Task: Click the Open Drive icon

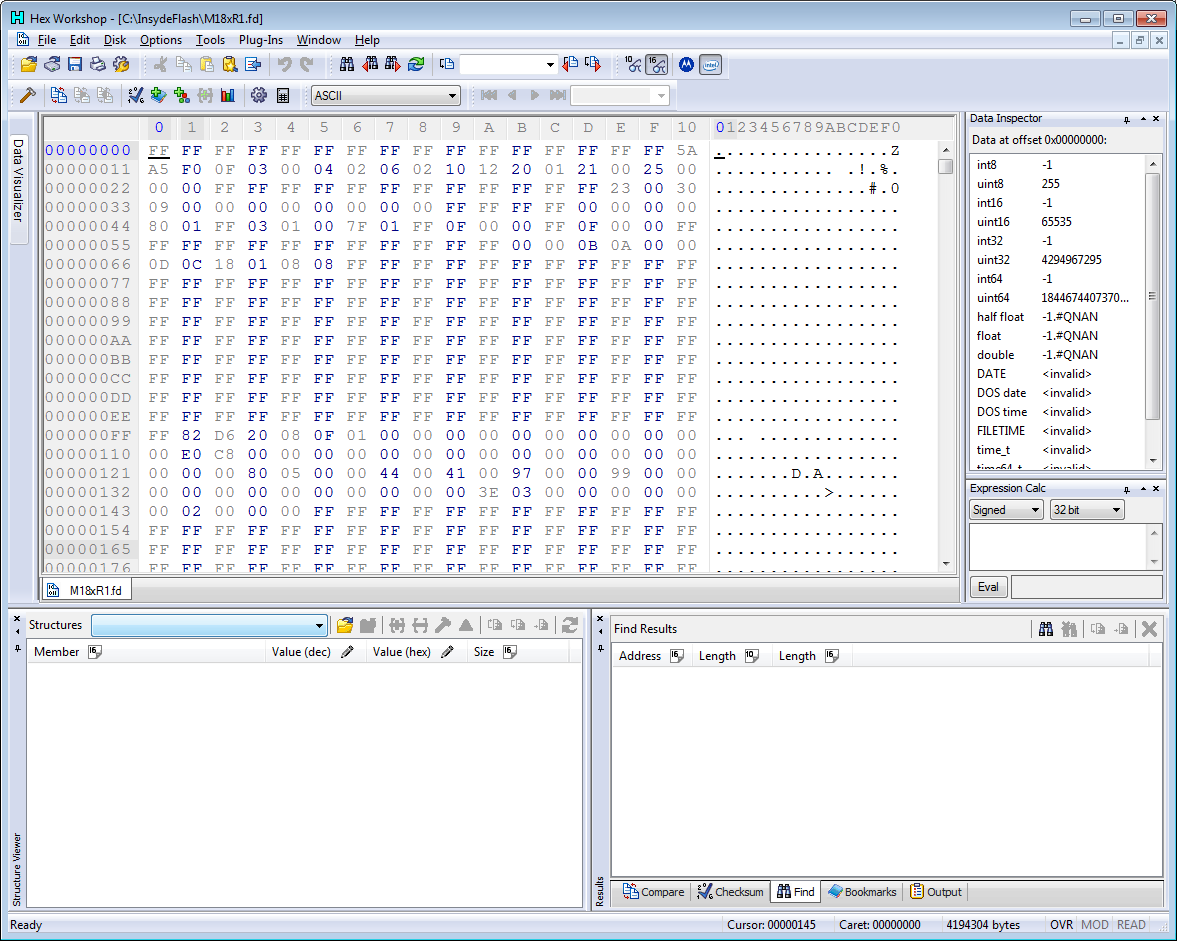Action: click(x=52, y=65)
